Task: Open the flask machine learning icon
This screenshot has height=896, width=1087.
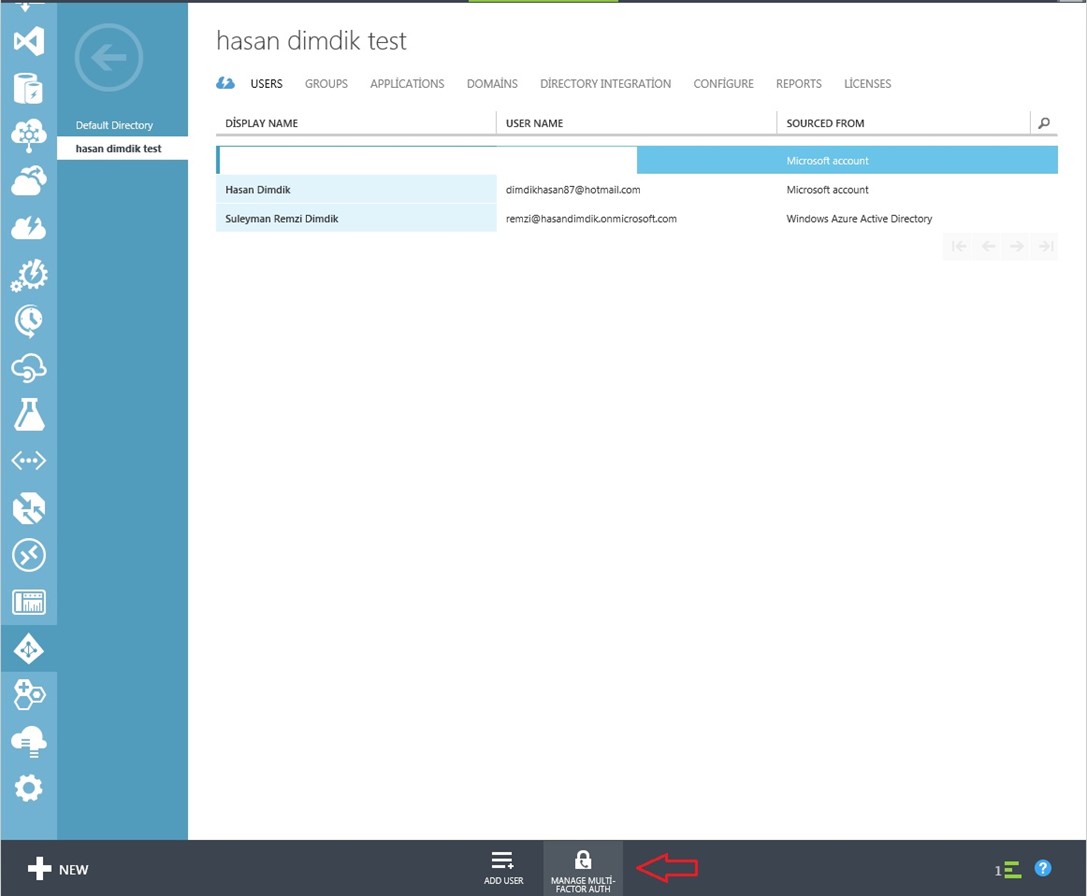Action: pyautogui.click(x=28, y=414)
